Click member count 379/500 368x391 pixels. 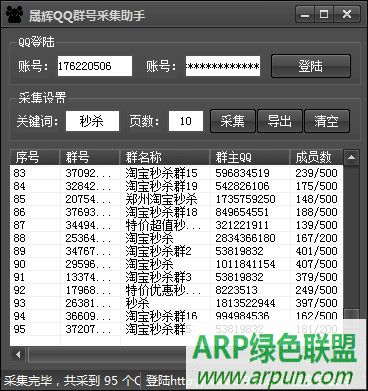tap(316, 277)
